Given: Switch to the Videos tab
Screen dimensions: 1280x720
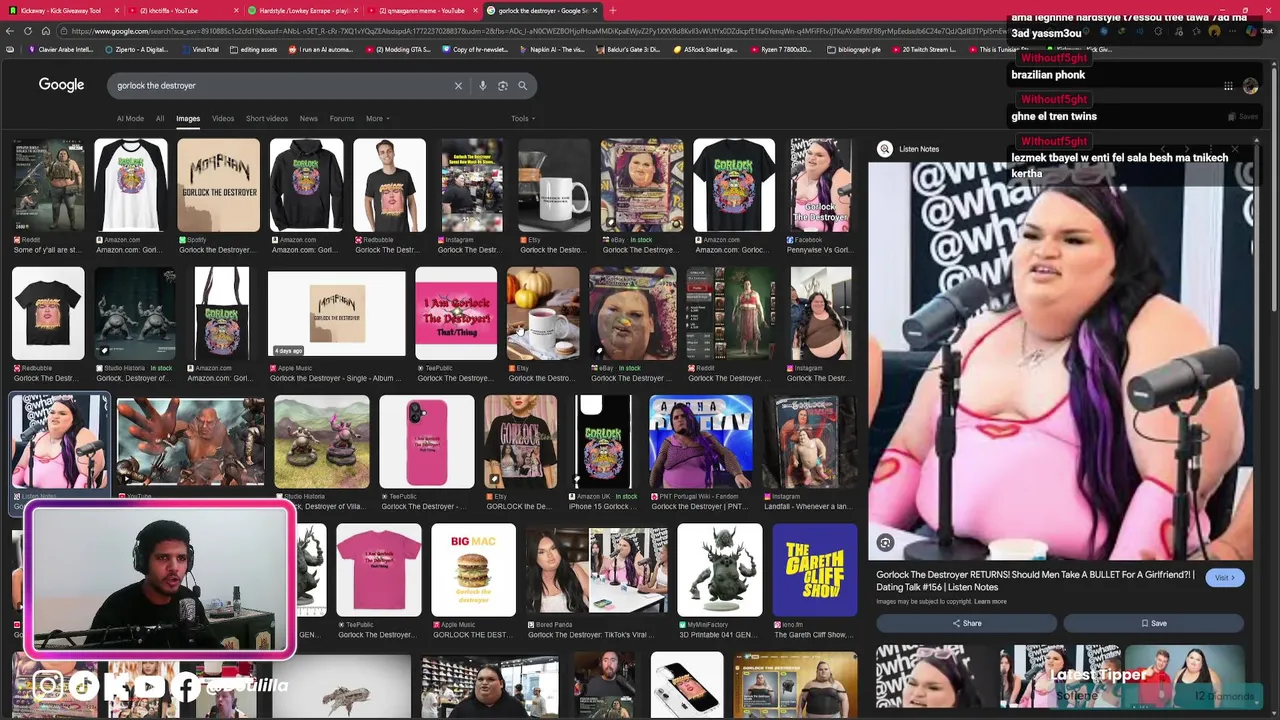Looking at the screenshot, I should coord(223,119).
